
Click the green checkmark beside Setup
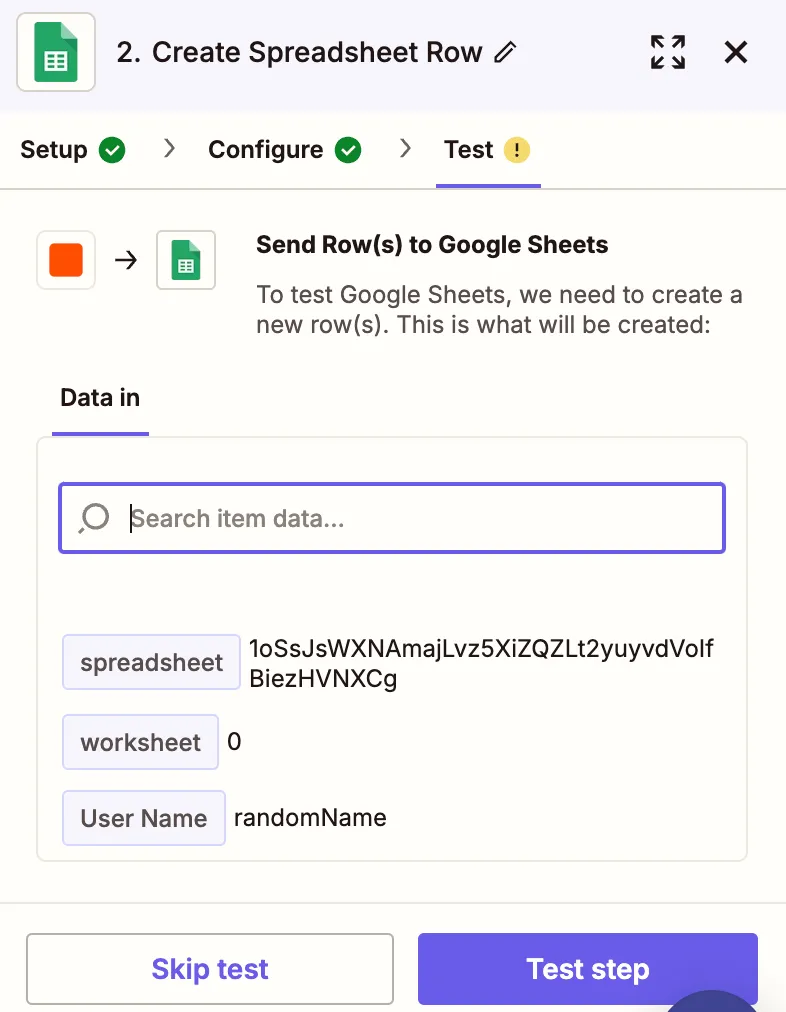112,150
